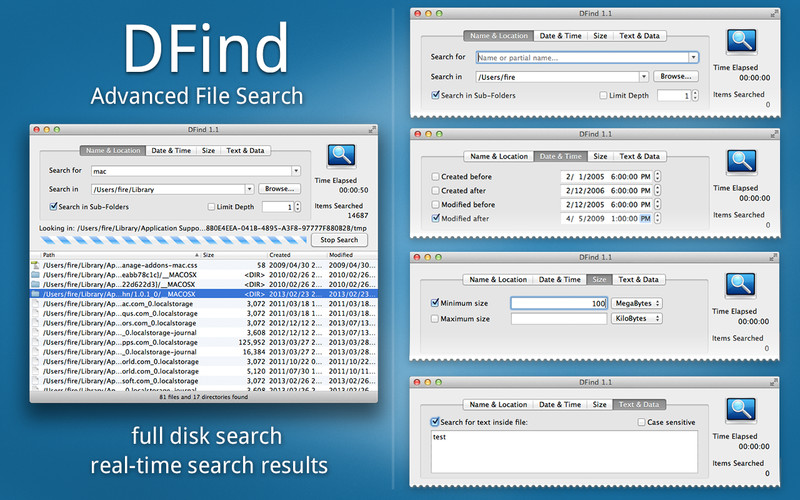Sort results by the Size column header
800x500 pixels.
[234, 255]
